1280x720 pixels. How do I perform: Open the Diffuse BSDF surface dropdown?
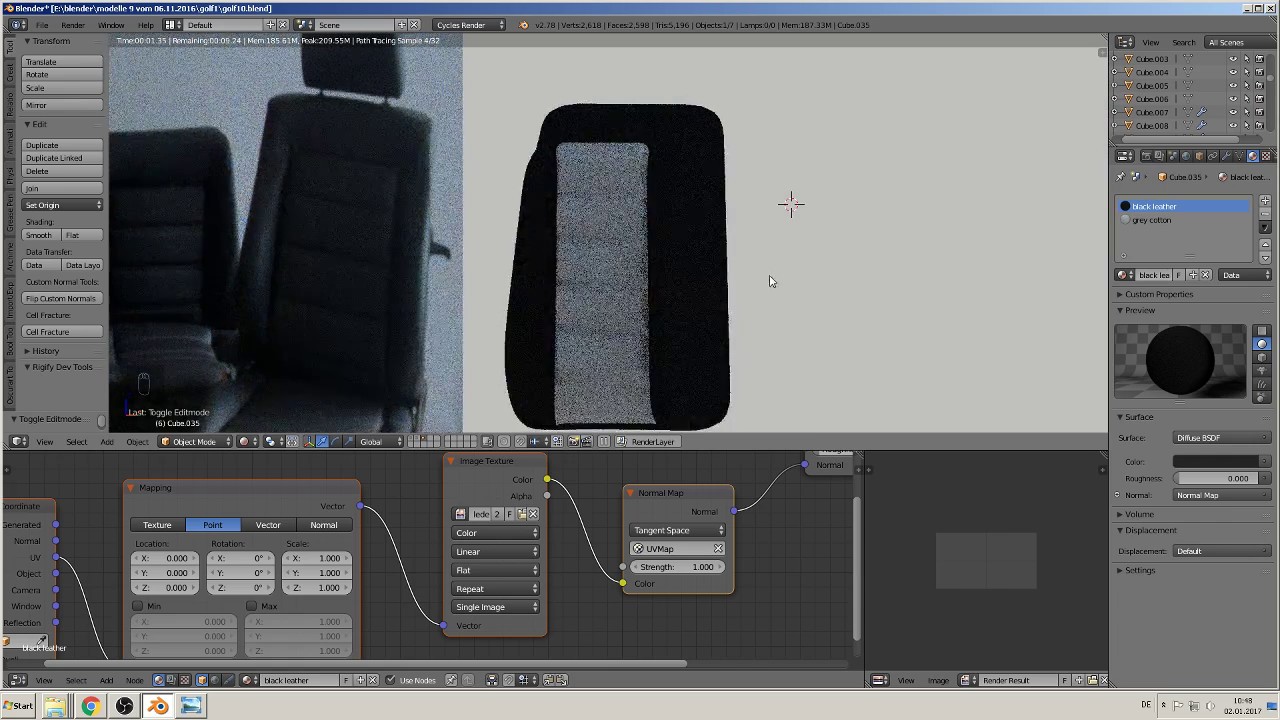[x=1222, y=438]
